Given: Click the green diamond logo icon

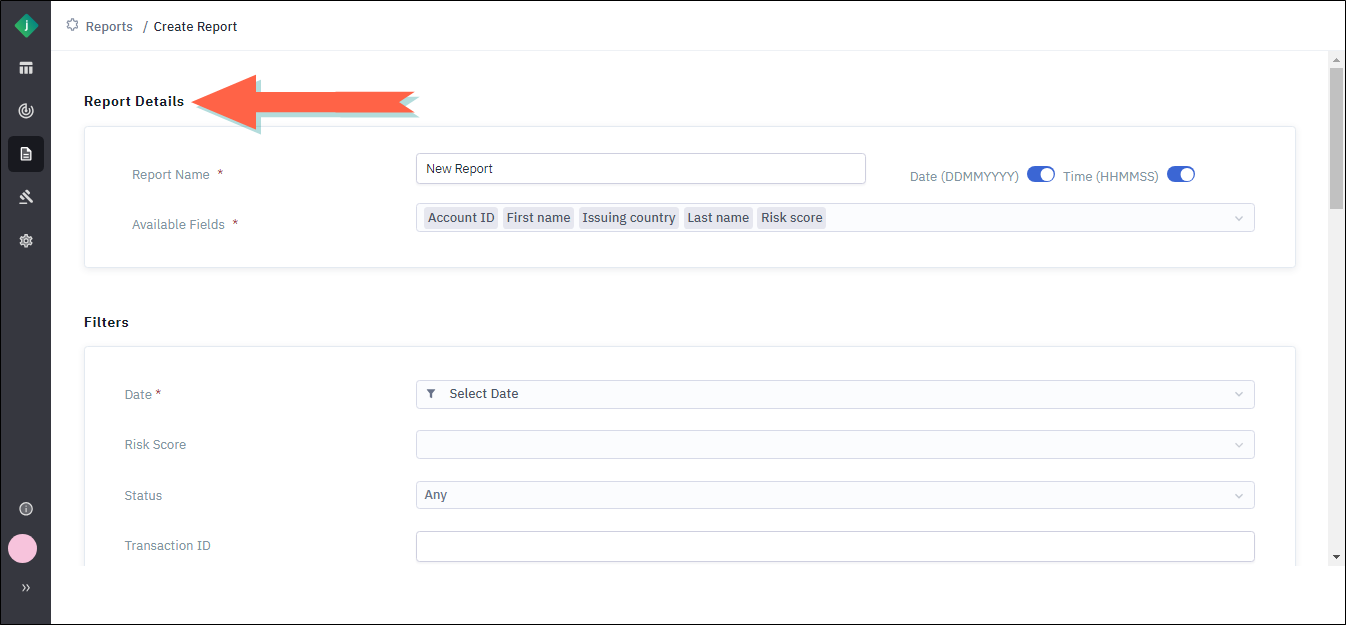Looking at the screenshot, I should pyautogui.click(x=26, y=27).
